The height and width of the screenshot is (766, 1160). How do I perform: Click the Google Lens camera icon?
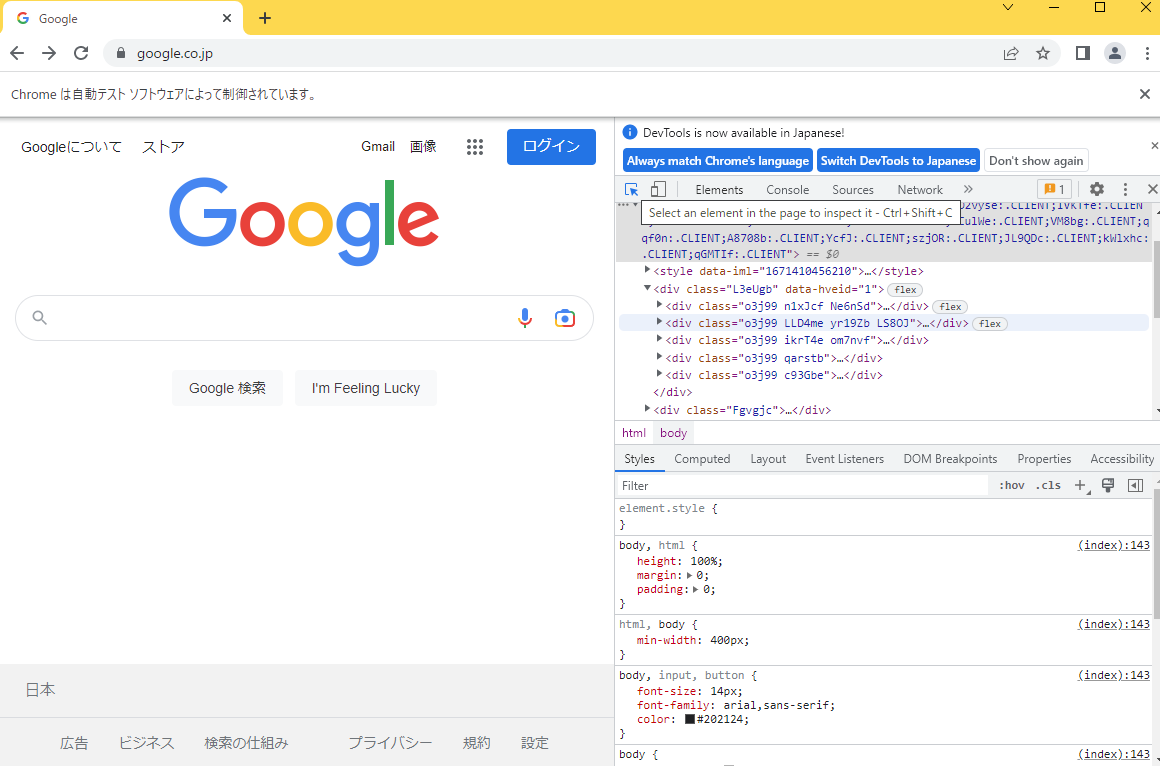click(565, 317)
